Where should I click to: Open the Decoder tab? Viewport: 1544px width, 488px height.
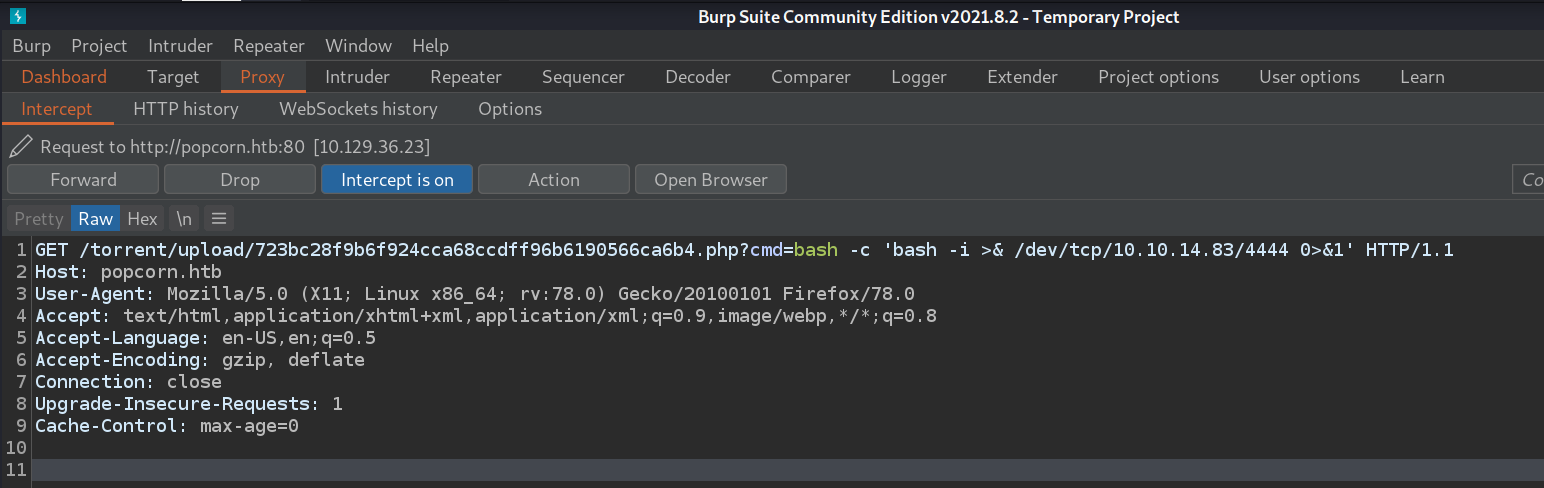[698, 77]
